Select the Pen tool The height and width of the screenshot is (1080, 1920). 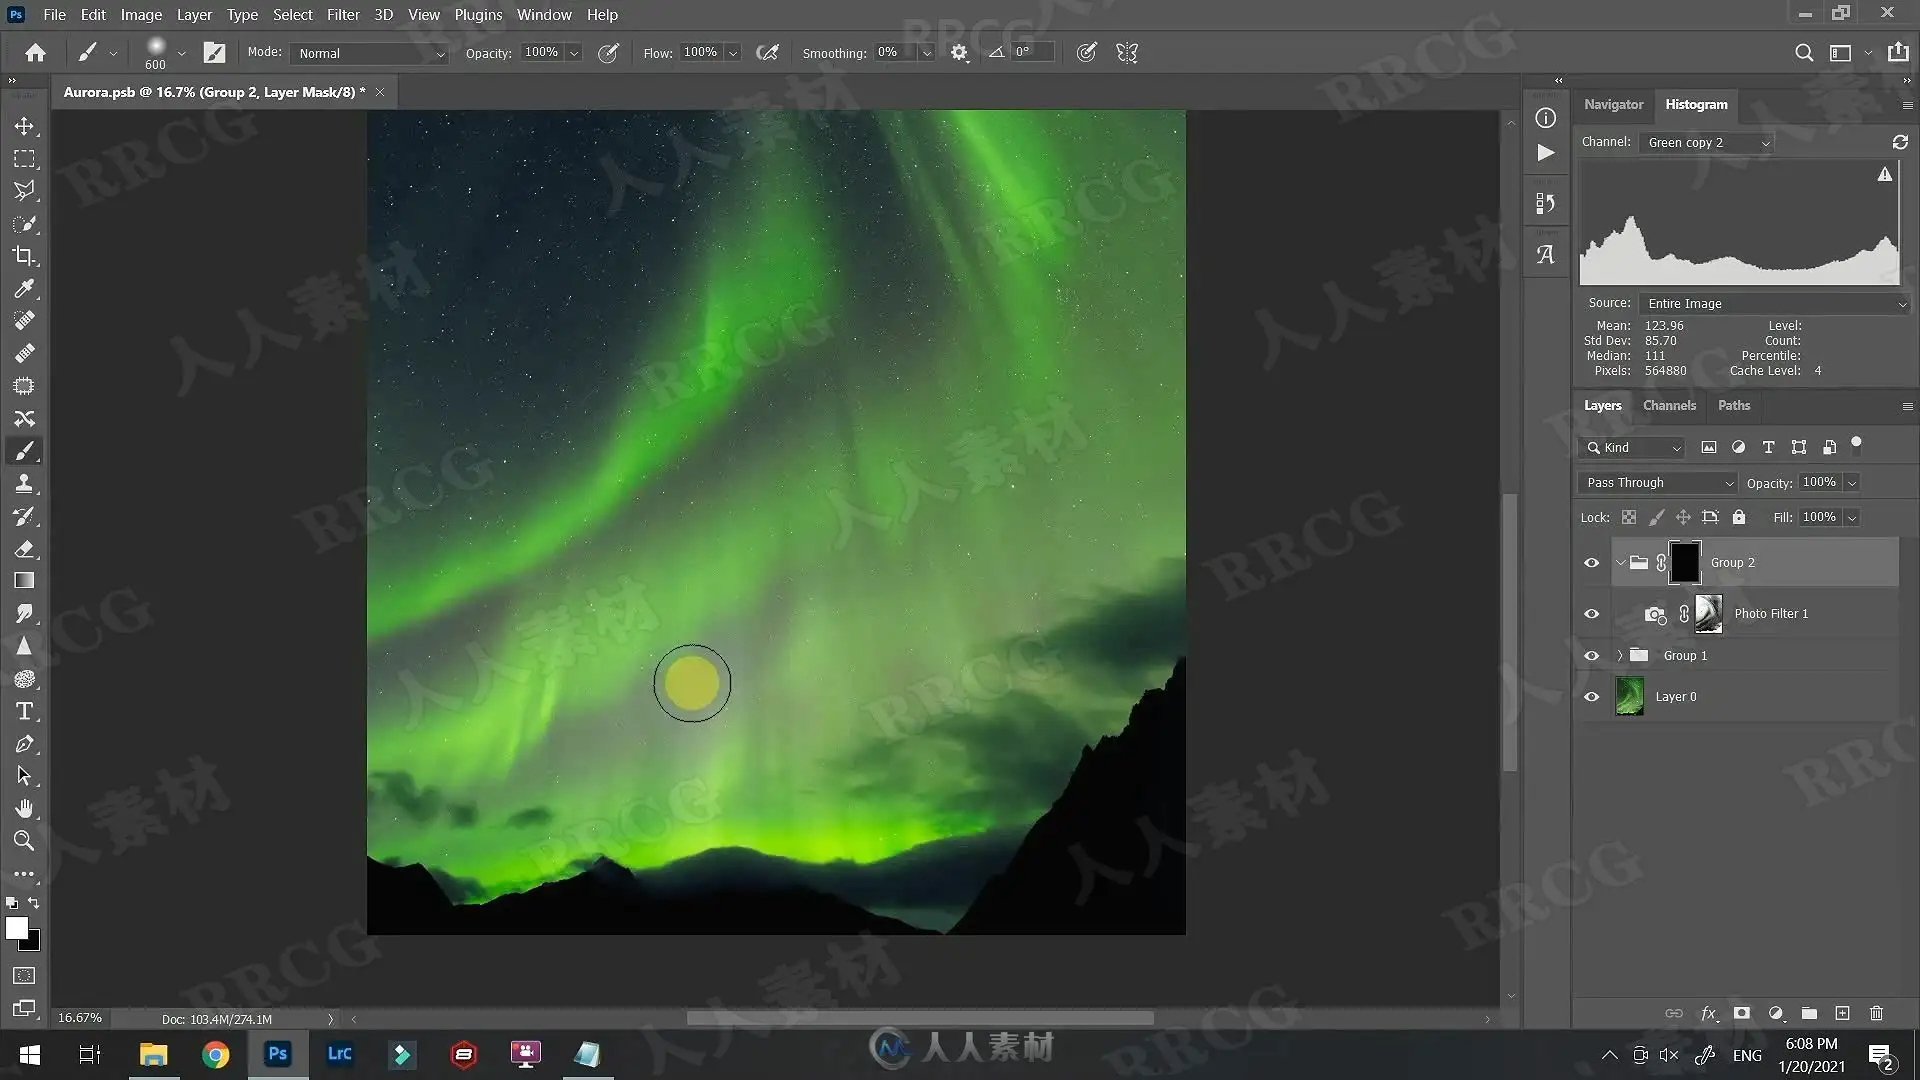coord(24,744)
